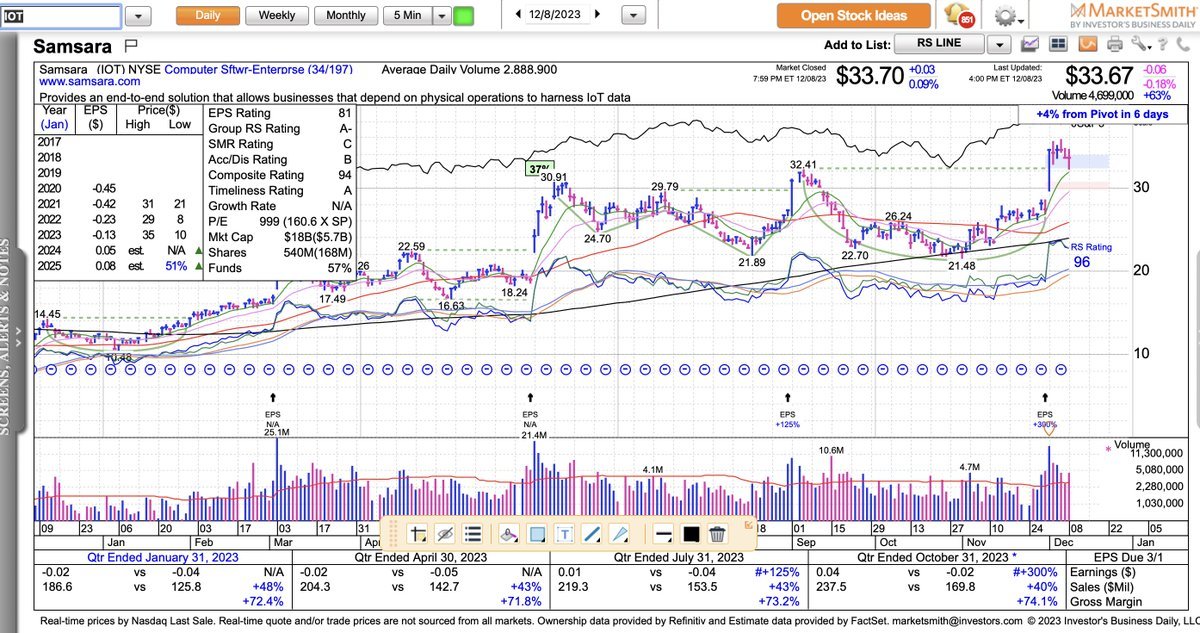Click the 37% green base label
This screenshot has height=633, width=1200.
pos(540,169)
